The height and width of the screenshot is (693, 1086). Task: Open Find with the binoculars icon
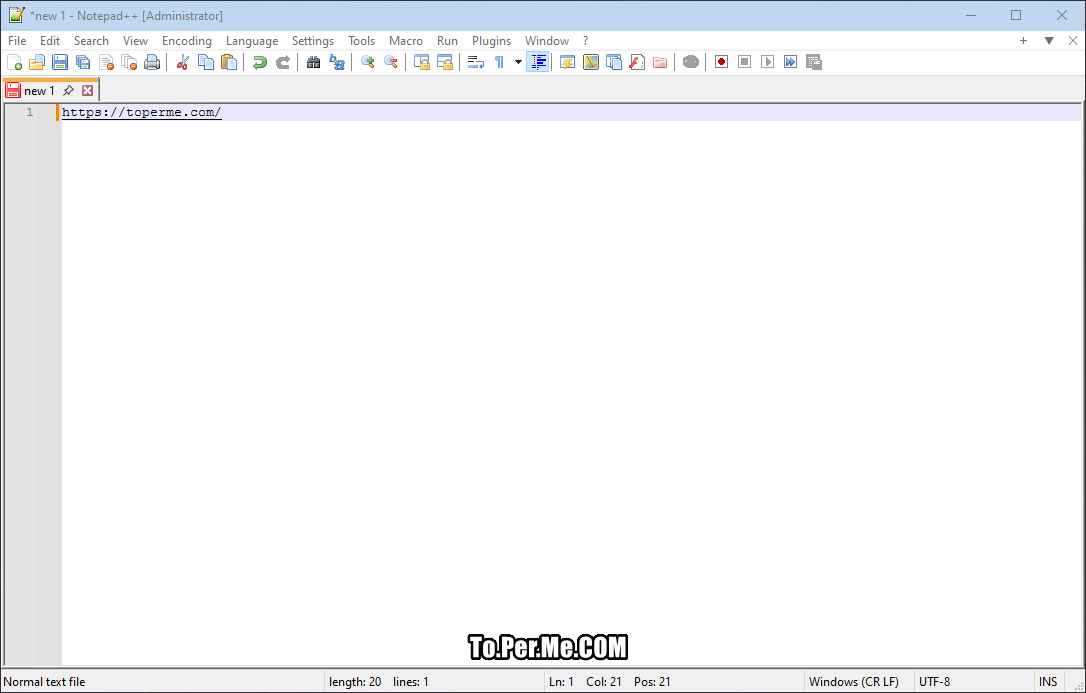[x=314, y=62]
